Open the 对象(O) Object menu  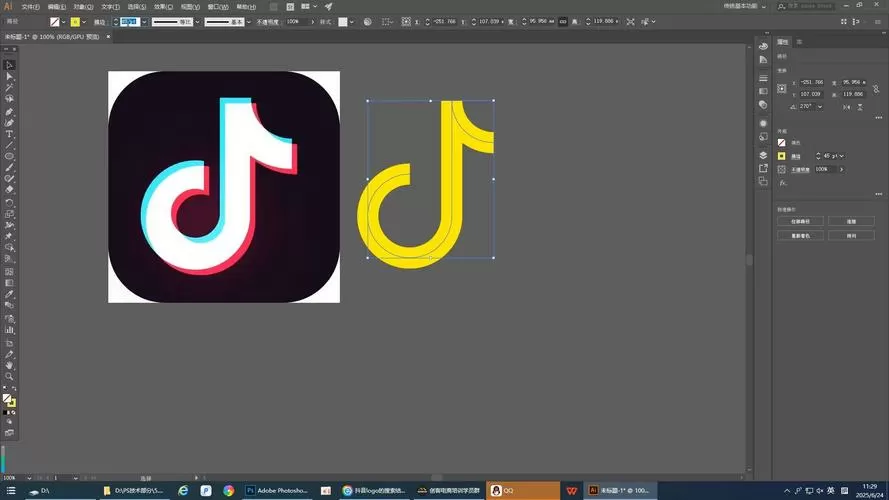pos(83,7)
